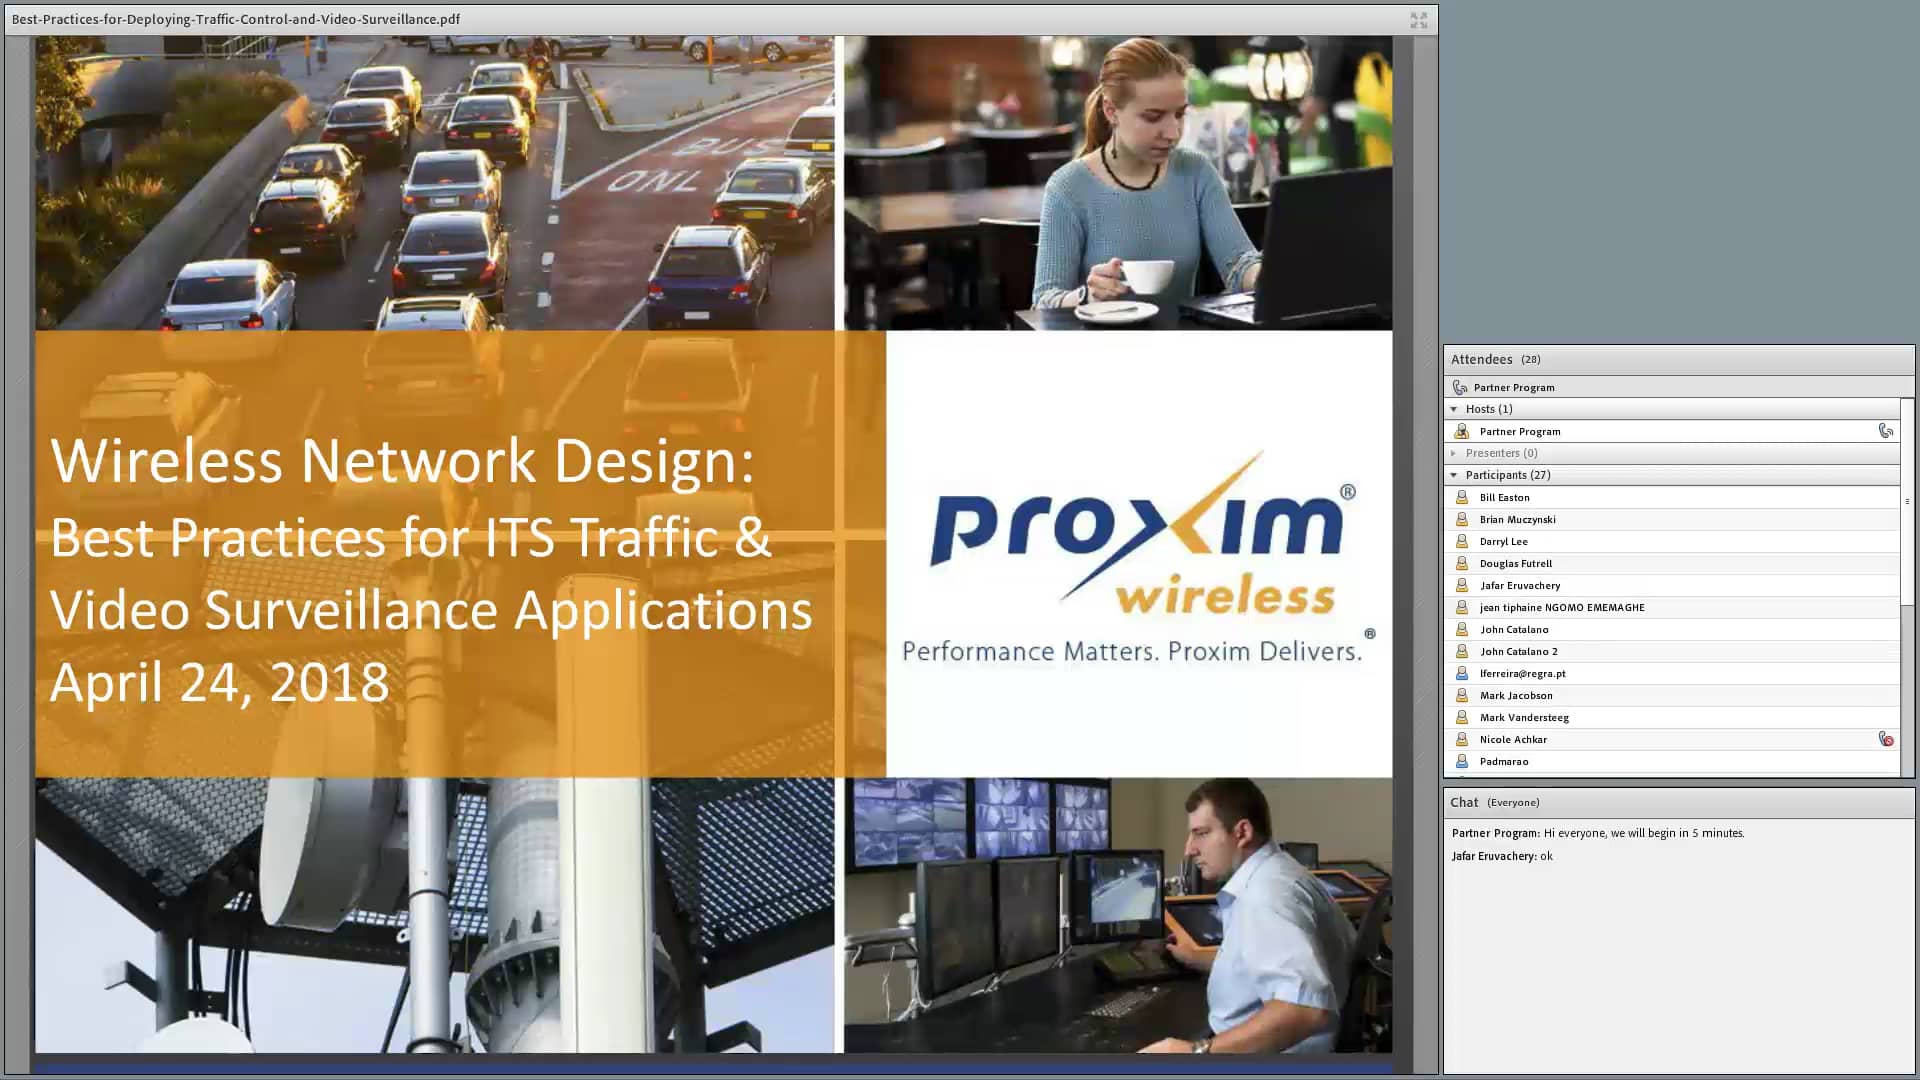Select attendee Douglas Futrell
The height and width of the screenshot is (1080, 1920).
pyautogui.click(x=1672, y=563)
